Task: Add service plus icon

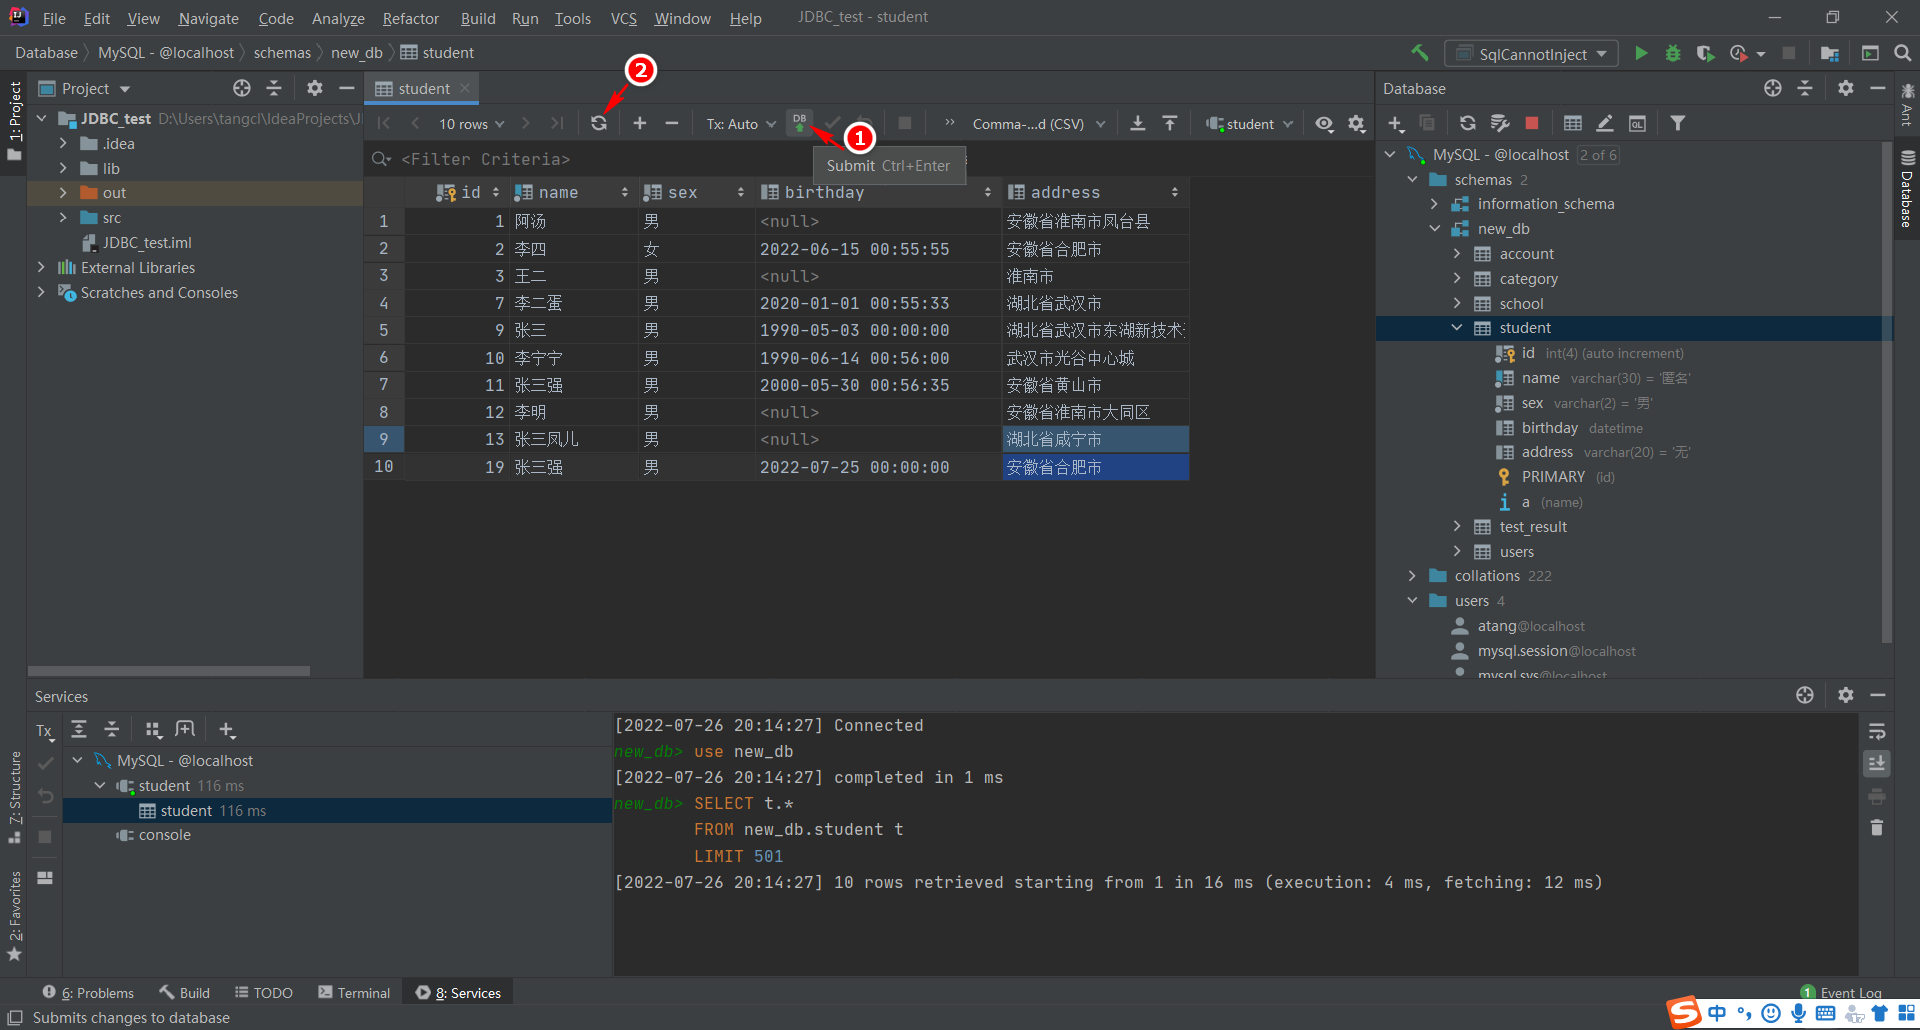Action: [227, 729]
